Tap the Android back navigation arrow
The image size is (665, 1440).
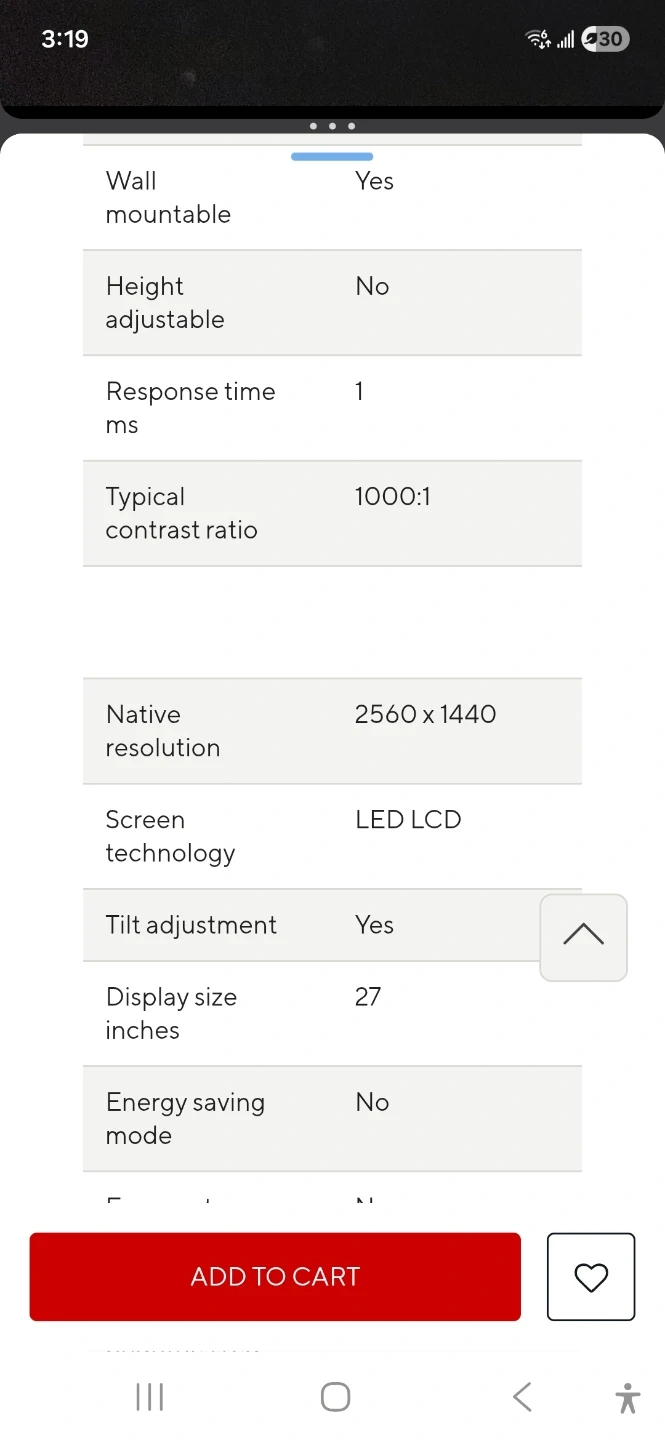(522, 1397)
